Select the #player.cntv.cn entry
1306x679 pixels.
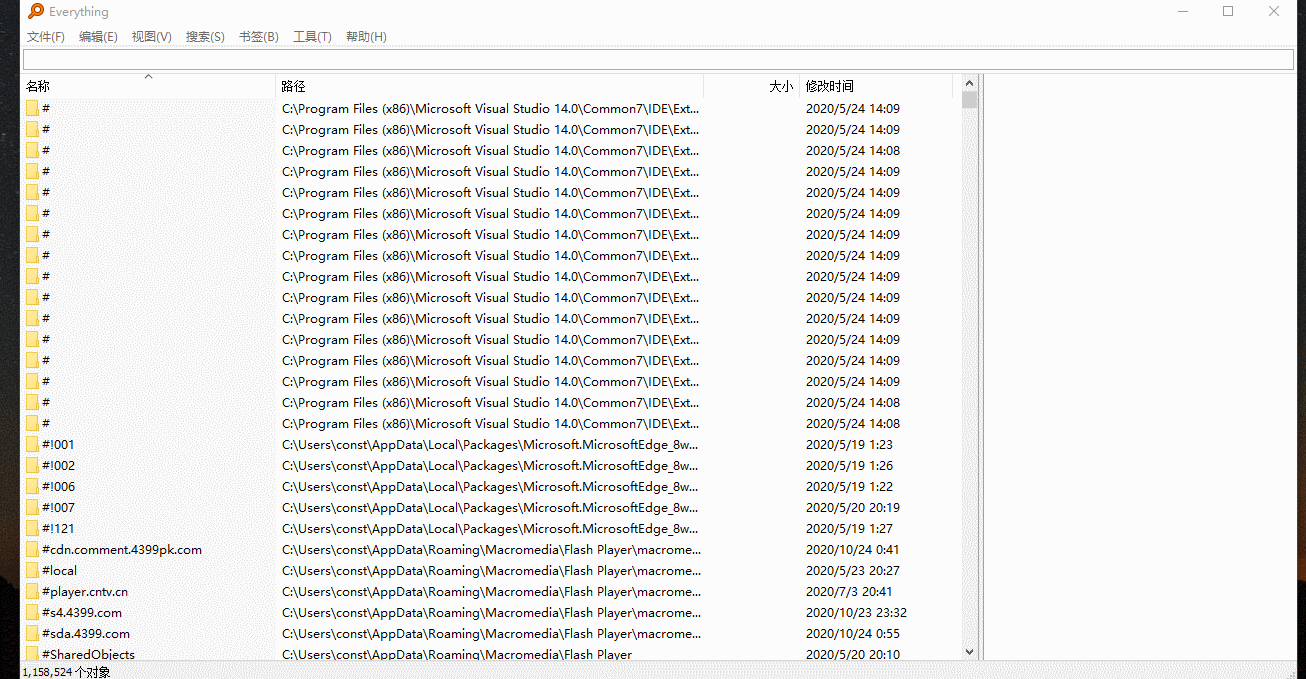point(85,592)
